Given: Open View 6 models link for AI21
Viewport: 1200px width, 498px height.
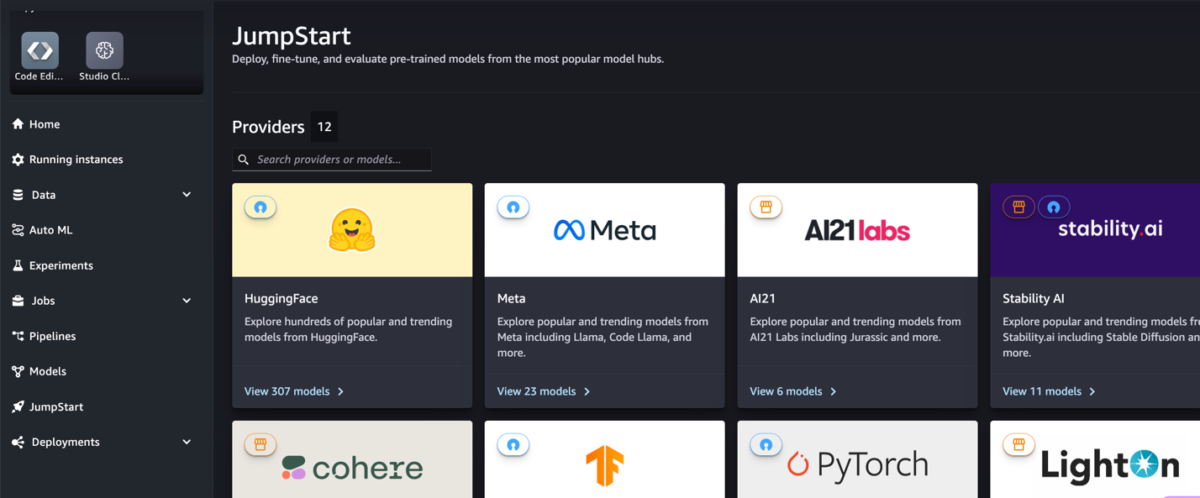Looking at the screenshot, I should (793, 391).
